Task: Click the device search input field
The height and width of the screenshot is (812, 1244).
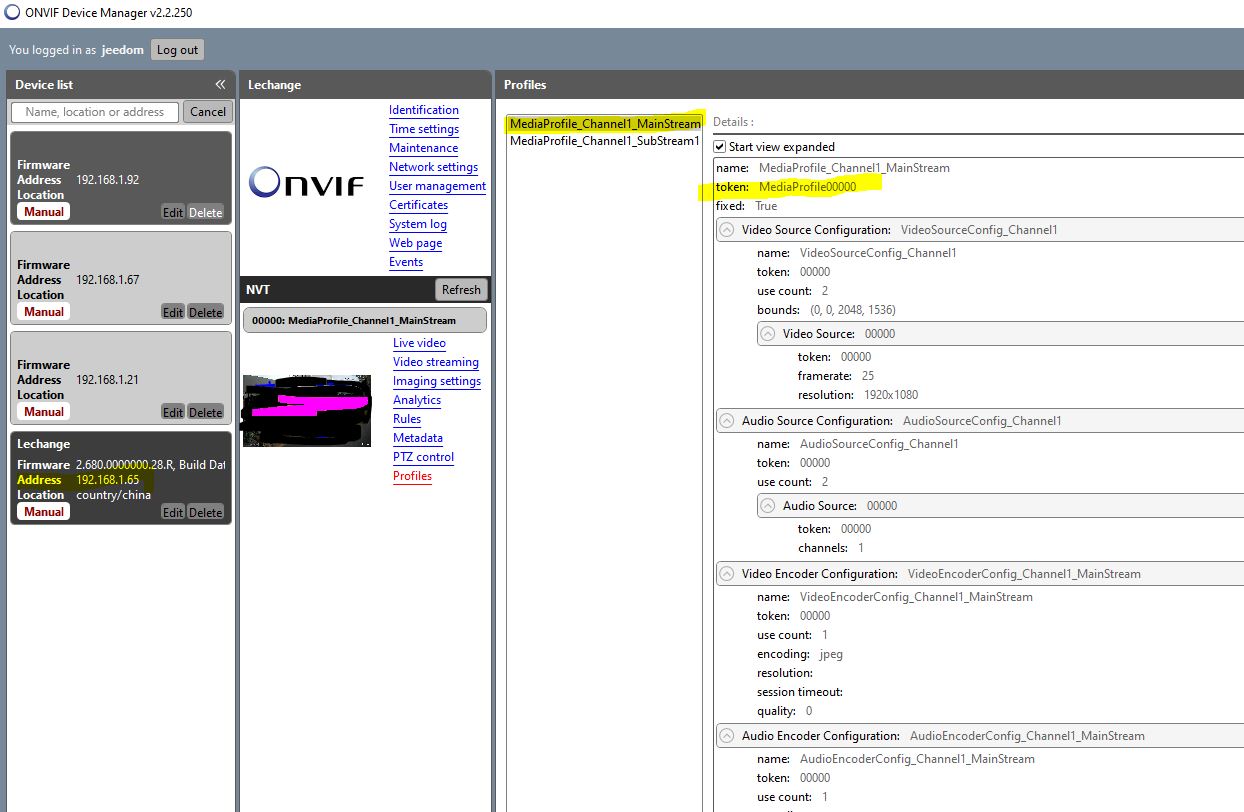Action: tap(95, 112)
